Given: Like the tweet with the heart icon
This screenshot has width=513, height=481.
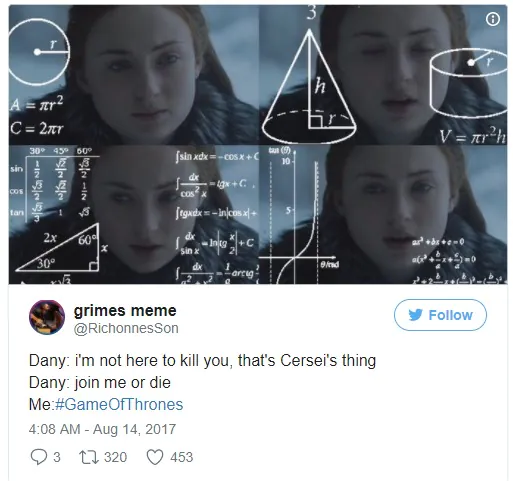Looking at the screenshot, I should click(x=155, y=457).
